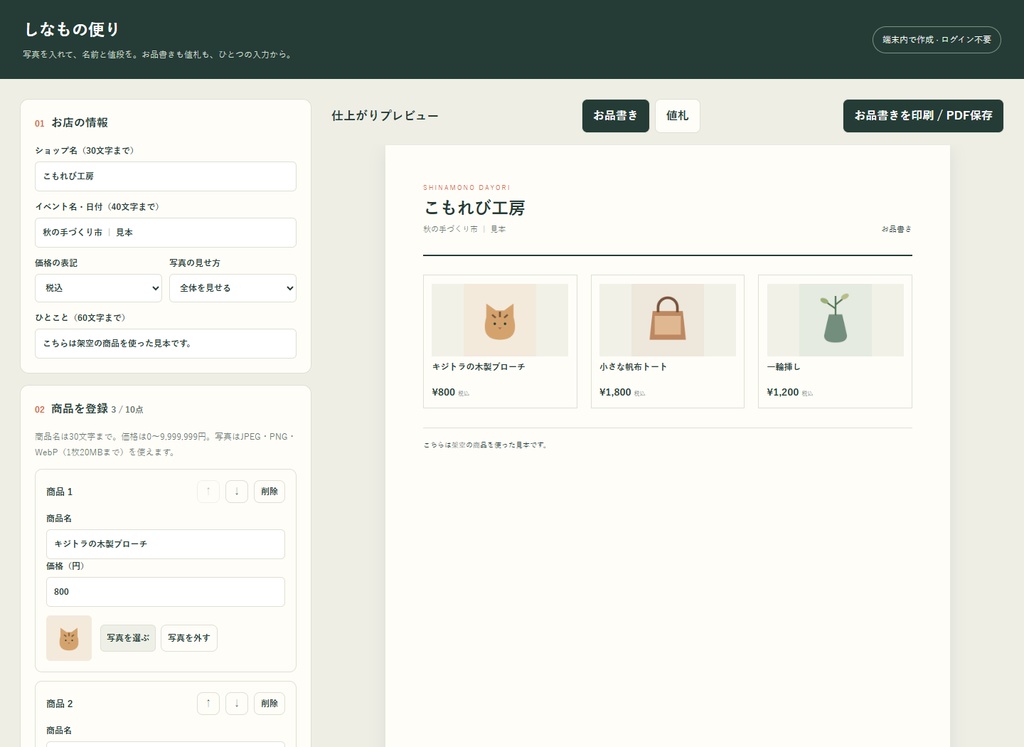Focus the ひとこと input field

pos(166,343)
